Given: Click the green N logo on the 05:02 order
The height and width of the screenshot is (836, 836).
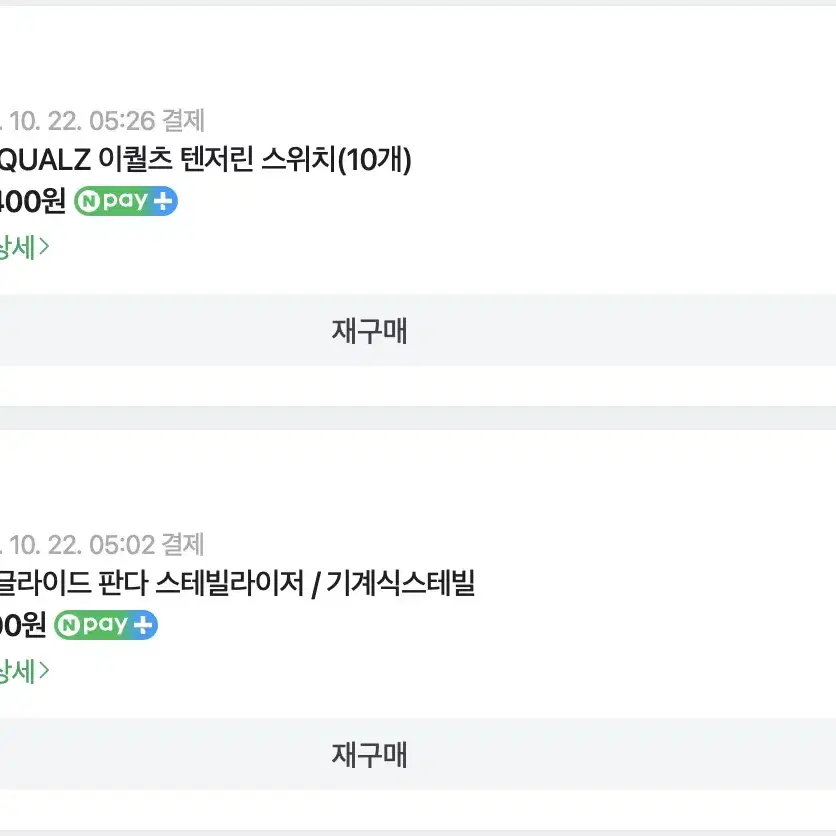Looking at the screenshot, I should 69,625.
